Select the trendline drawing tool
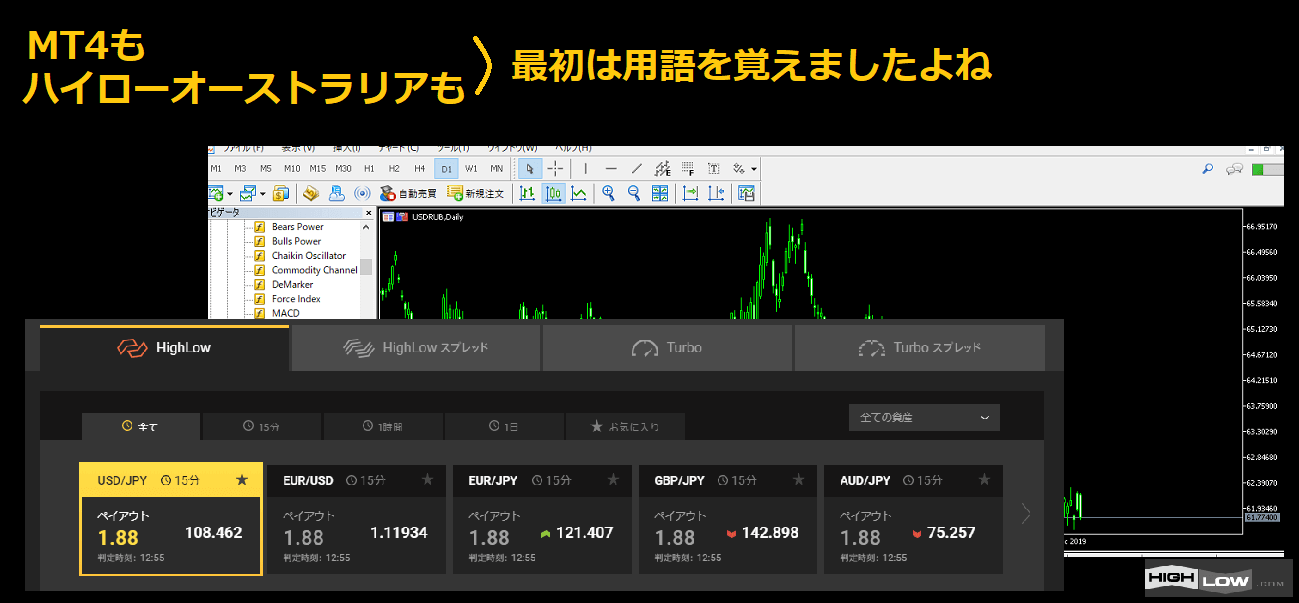Screen dimensions: 1299x603 coord(636,169)
